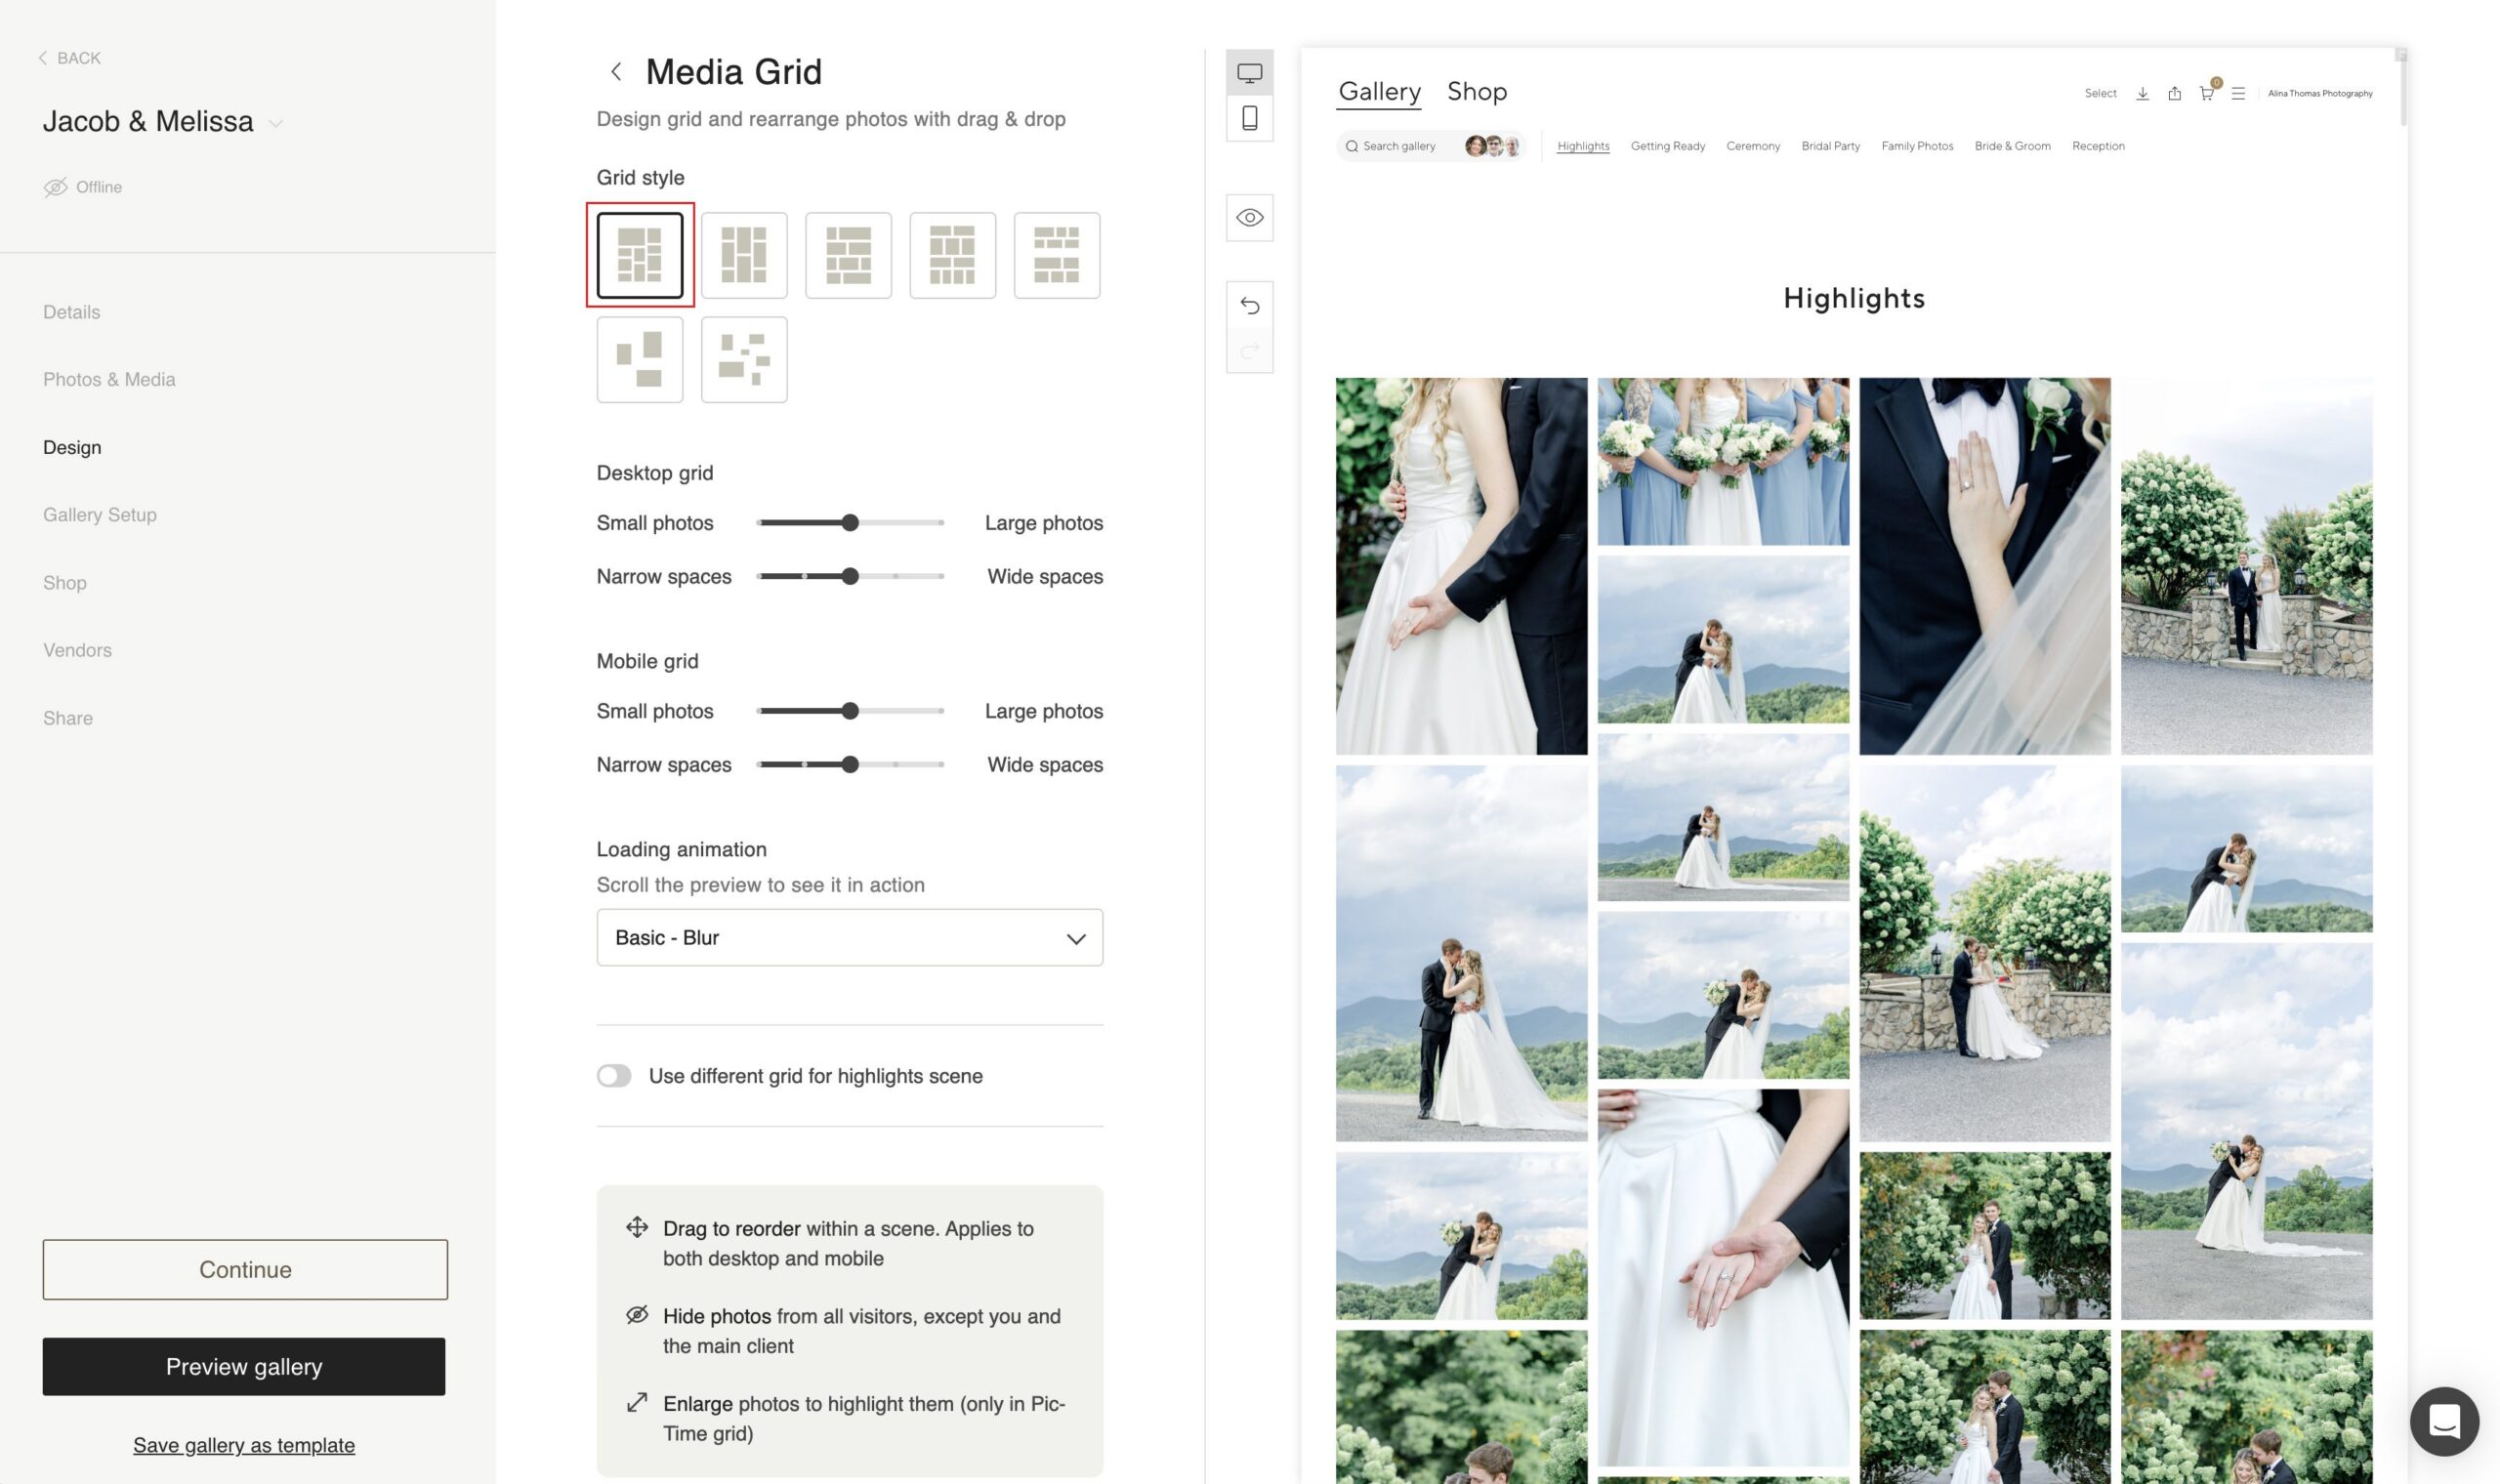
Task: Switch preview to desktop view
Action: (x=1250, y=73)
